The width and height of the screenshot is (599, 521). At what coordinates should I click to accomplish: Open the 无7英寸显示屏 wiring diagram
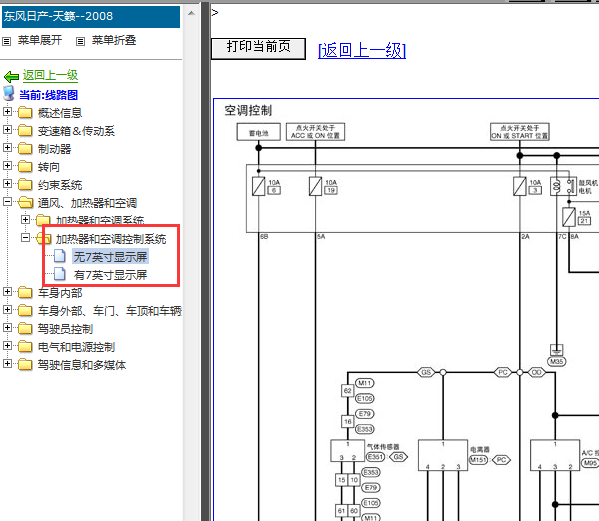[110, 257]
